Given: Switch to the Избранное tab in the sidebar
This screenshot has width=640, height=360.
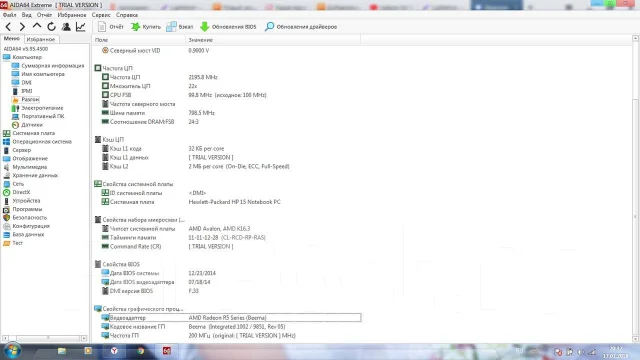Looking at the screenshot, I should 41,39.
